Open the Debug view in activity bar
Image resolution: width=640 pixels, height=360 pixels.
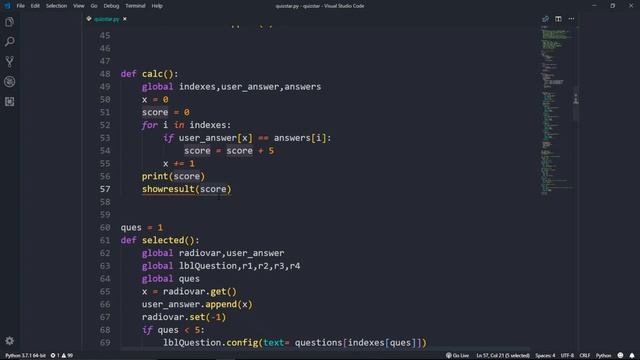click(x=9, y=82)
